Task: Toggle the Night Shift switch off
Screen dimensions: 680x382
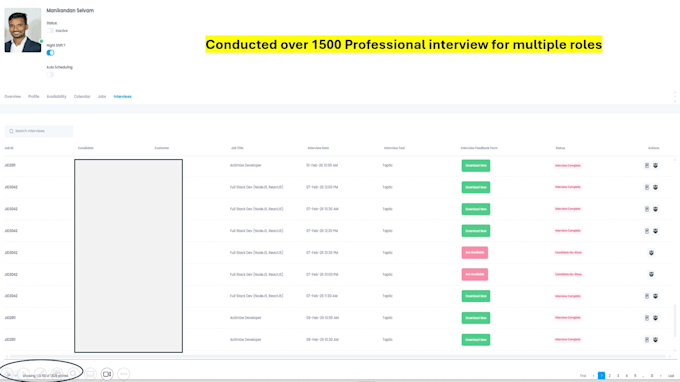Action: point(50,53)
